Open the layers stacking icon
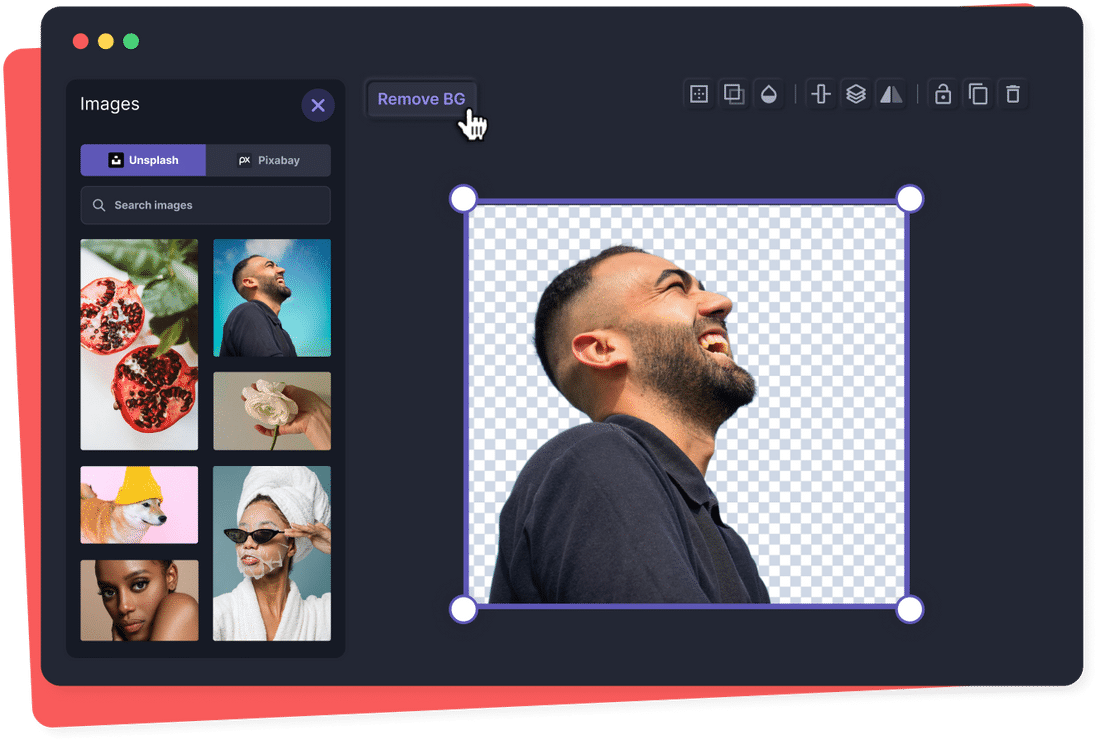 point(855,93)
